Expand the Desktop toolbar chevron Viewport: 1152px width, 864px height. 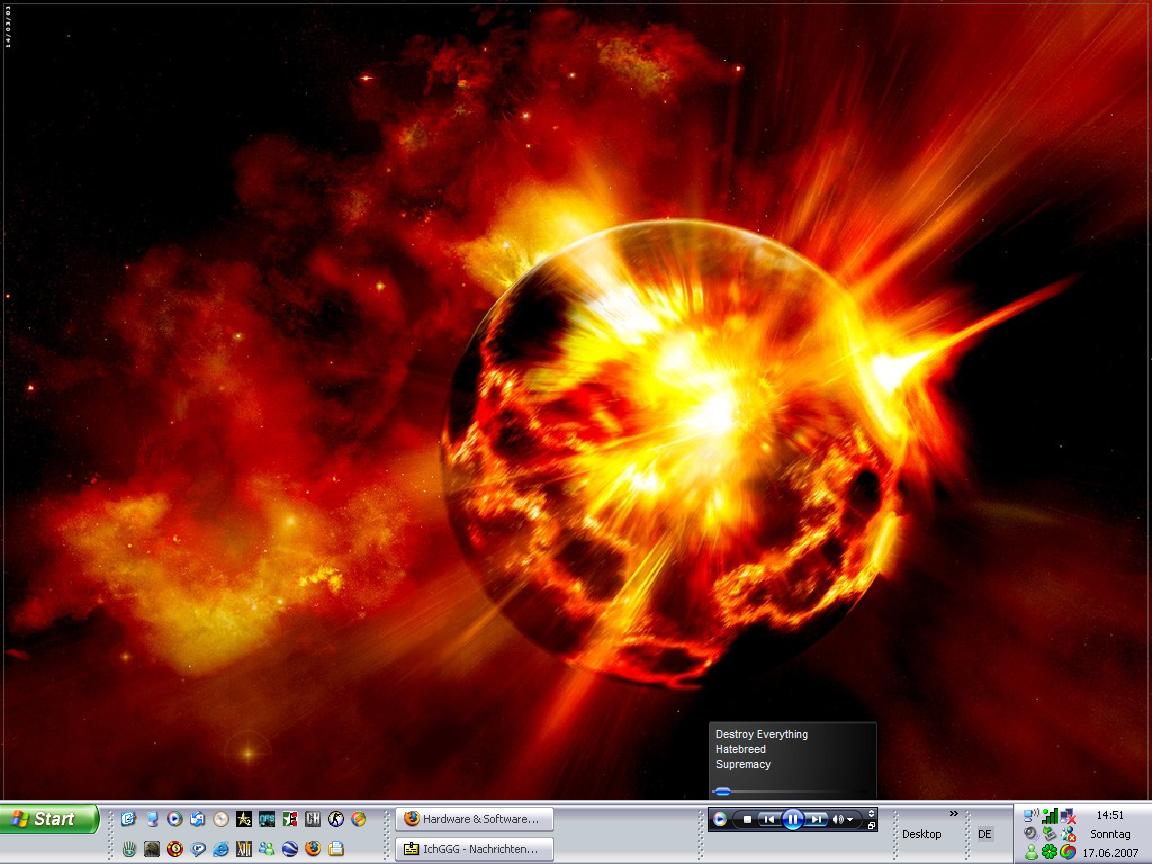click(x=953, y=813)
